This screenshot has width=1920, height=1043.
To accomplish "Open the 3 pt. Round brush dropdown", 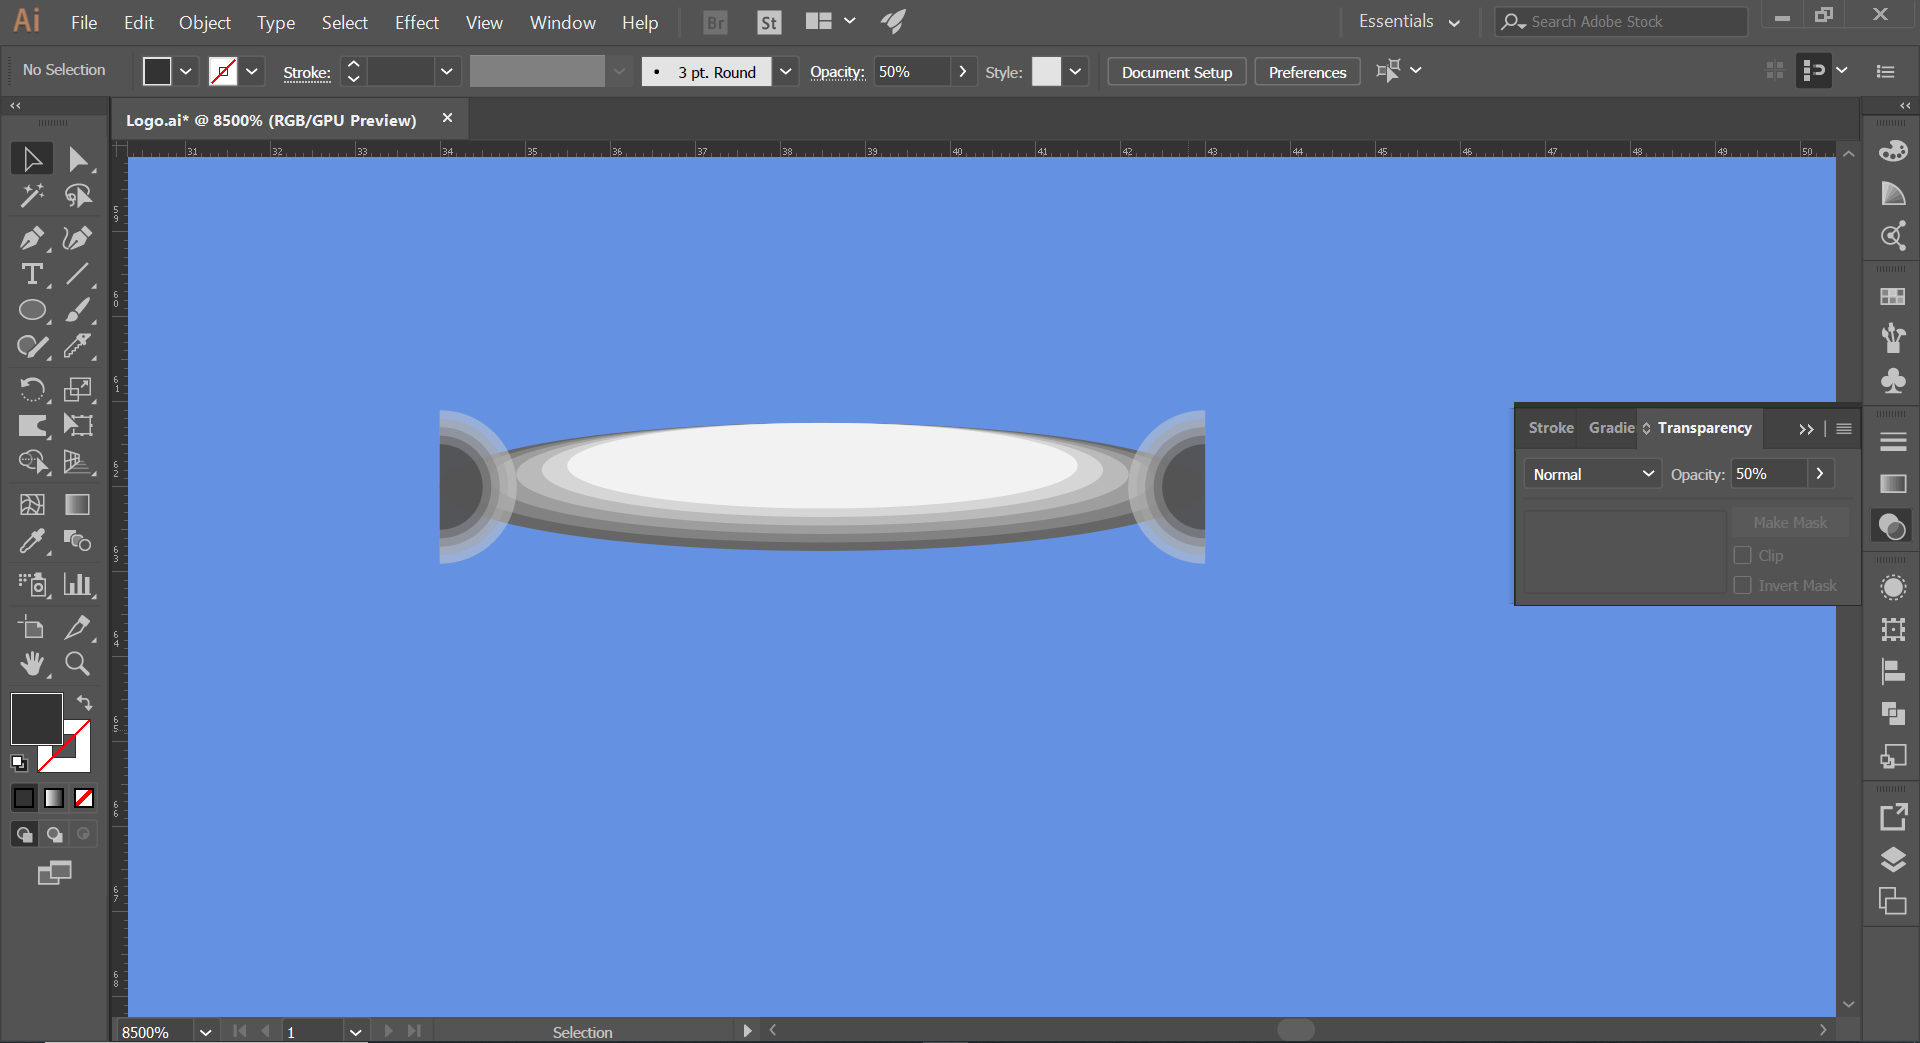I will pos(786,71).
